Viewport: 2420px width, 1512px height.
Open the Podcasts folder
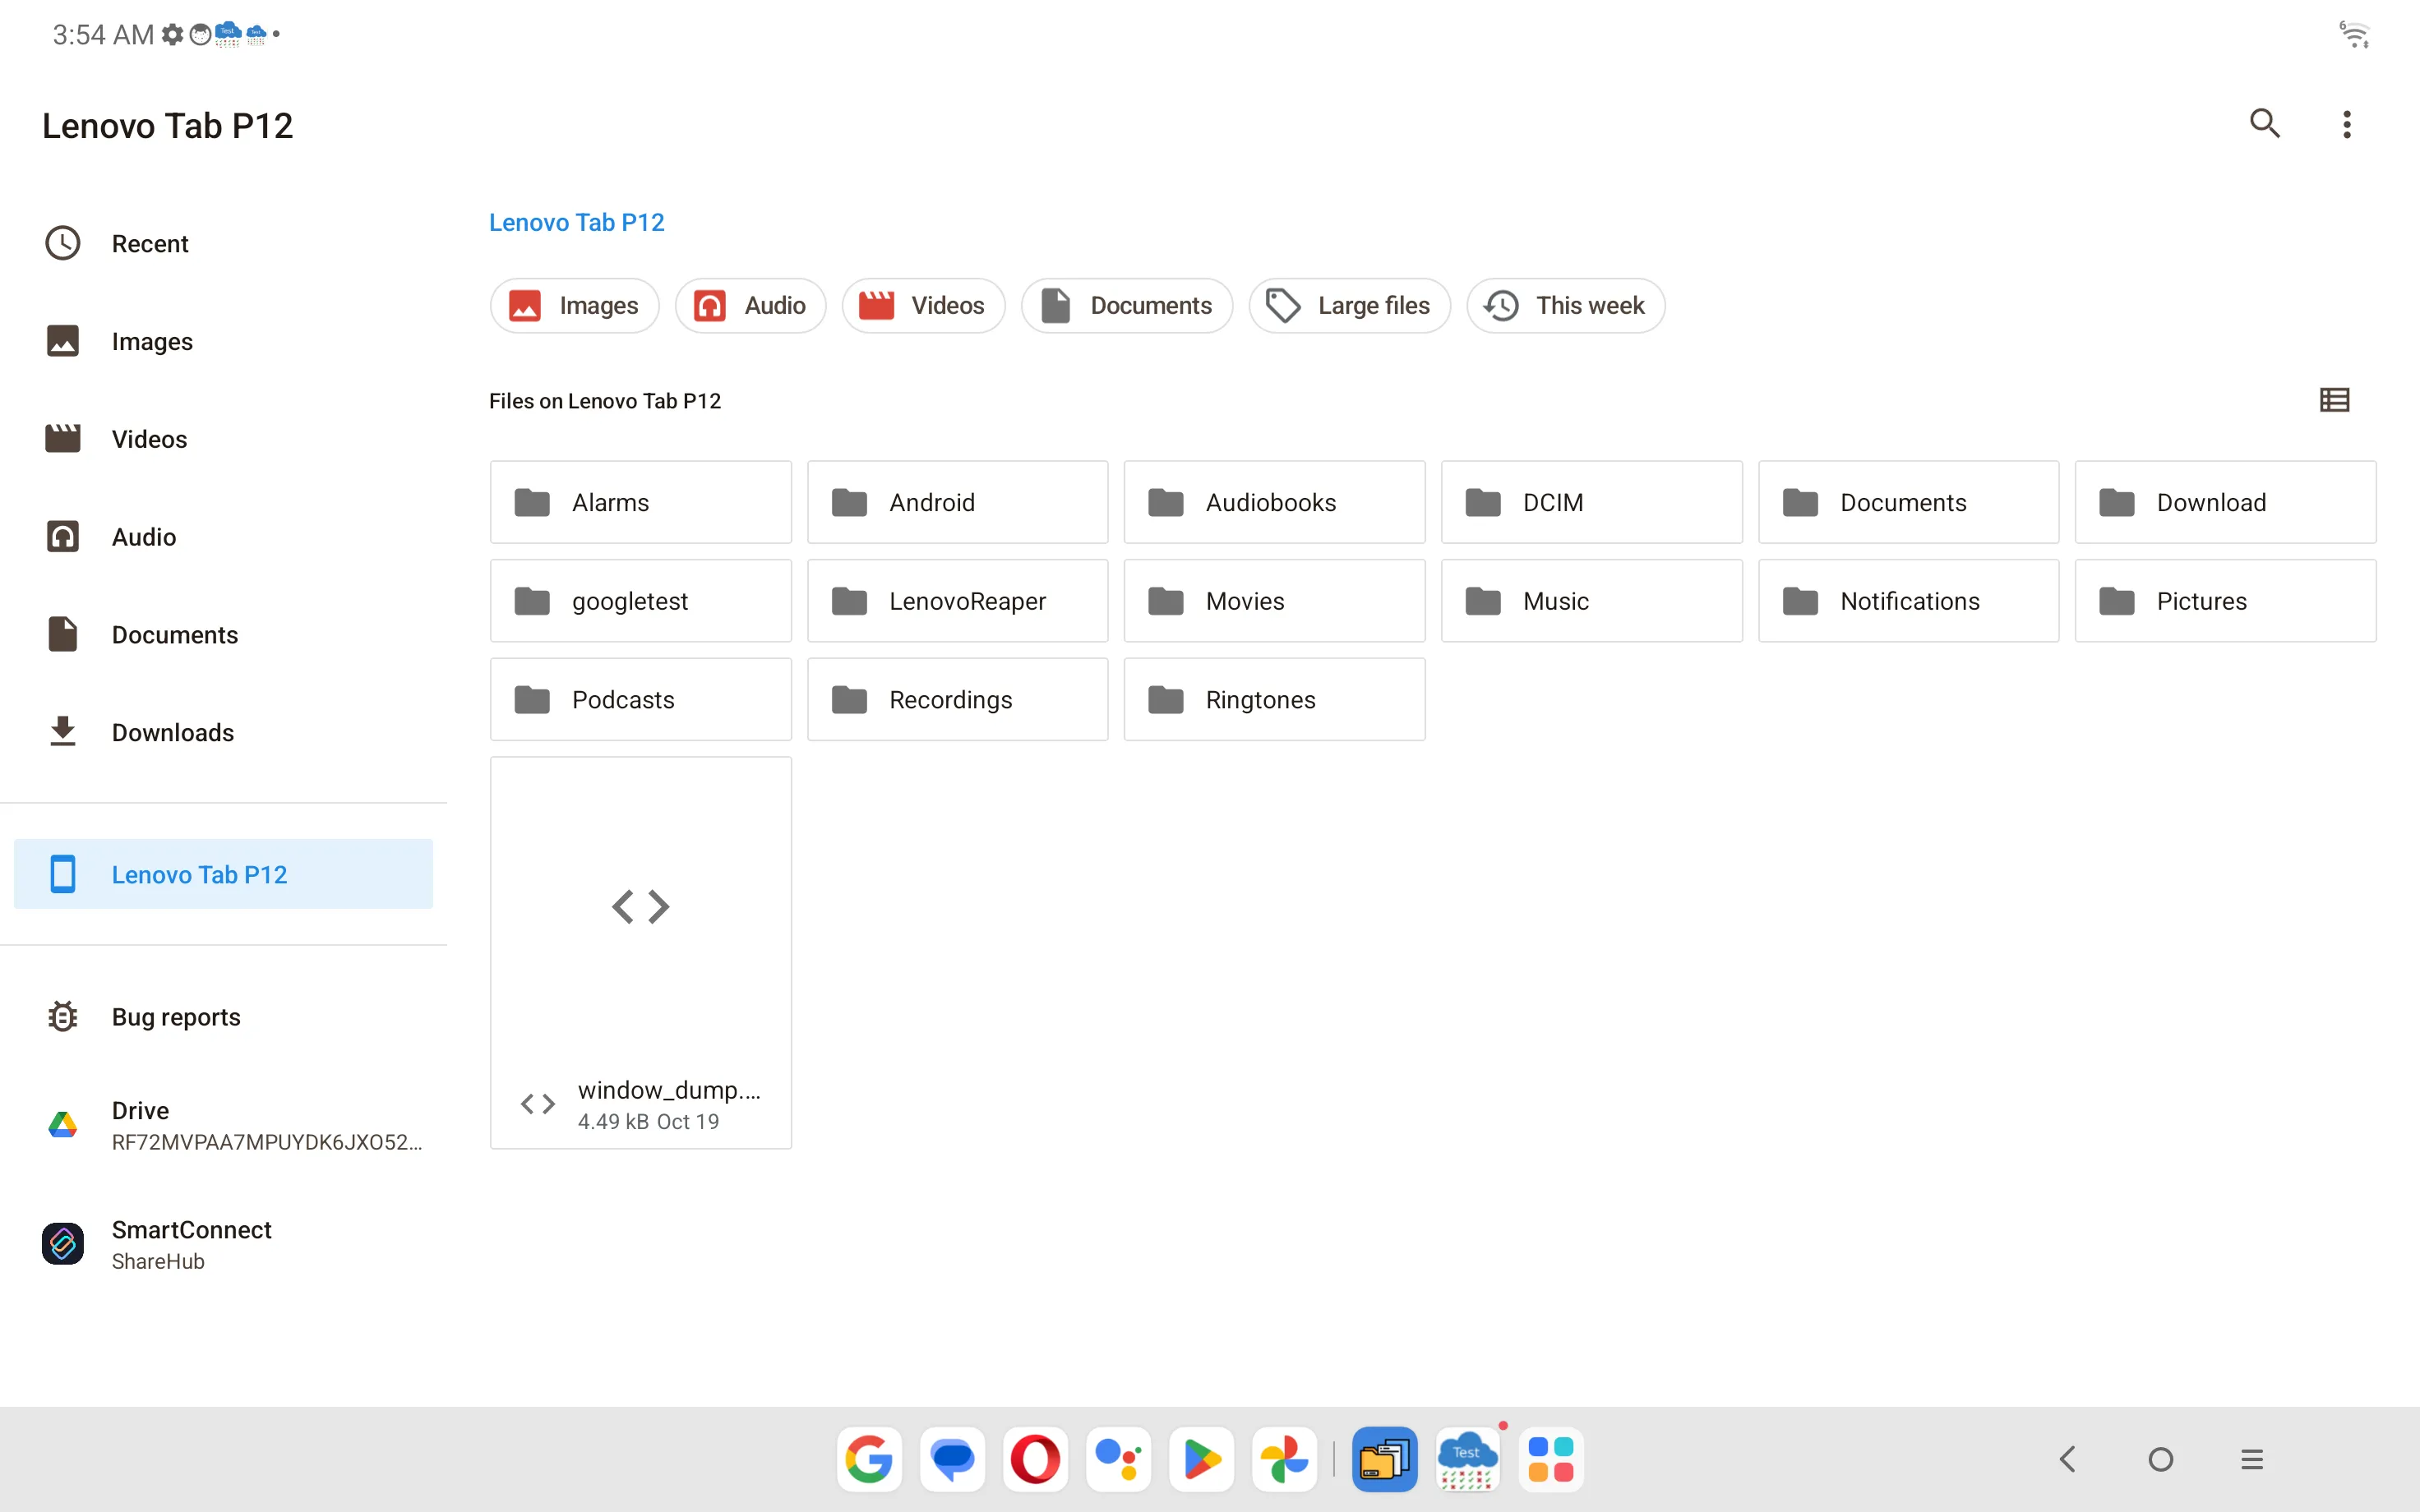coord(640,699)
